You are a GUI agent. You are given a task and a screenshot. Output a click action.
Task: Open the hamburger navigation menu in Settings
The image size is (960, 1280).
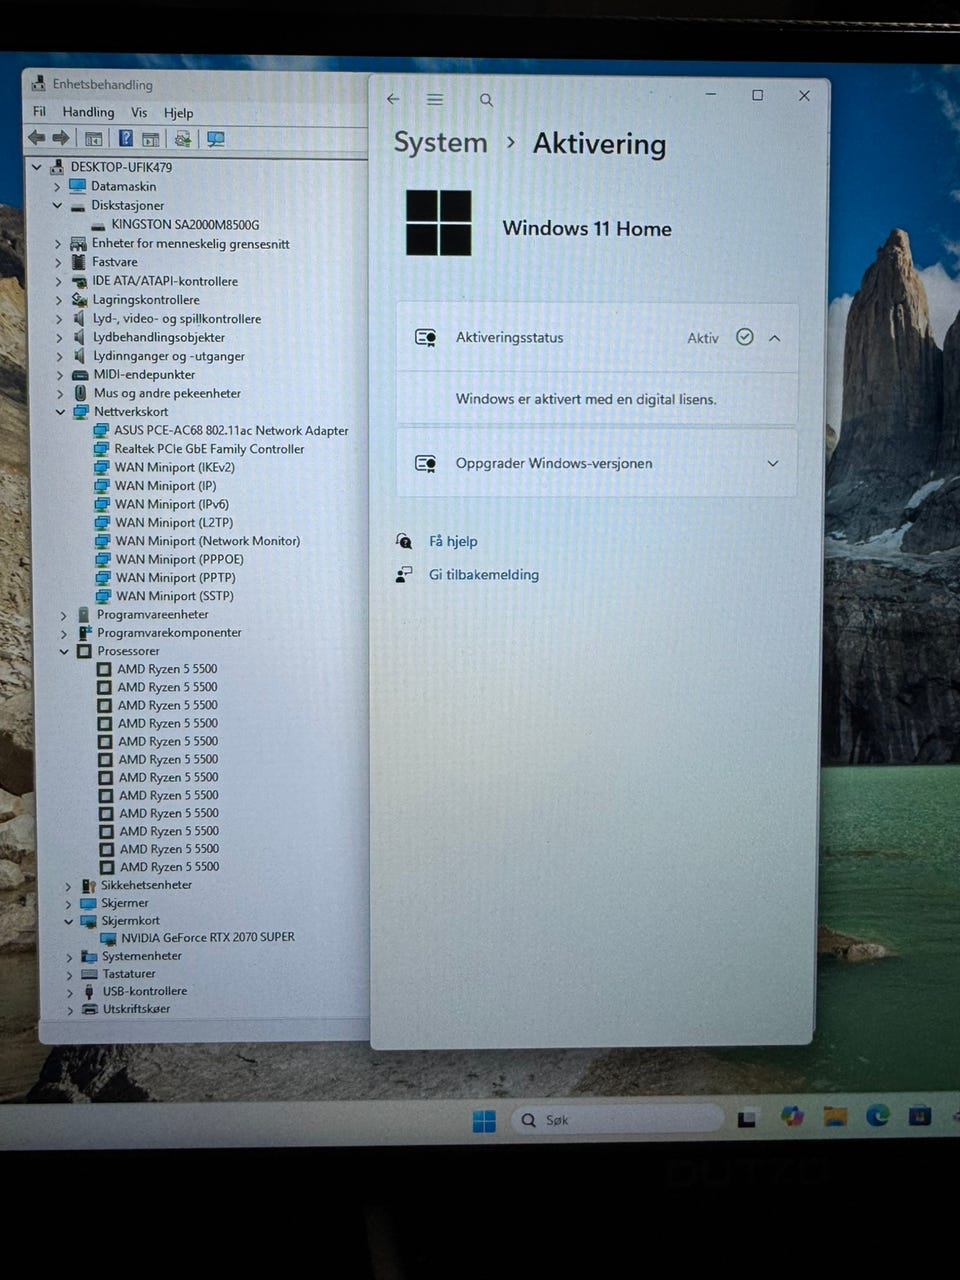tap(435, 100)
